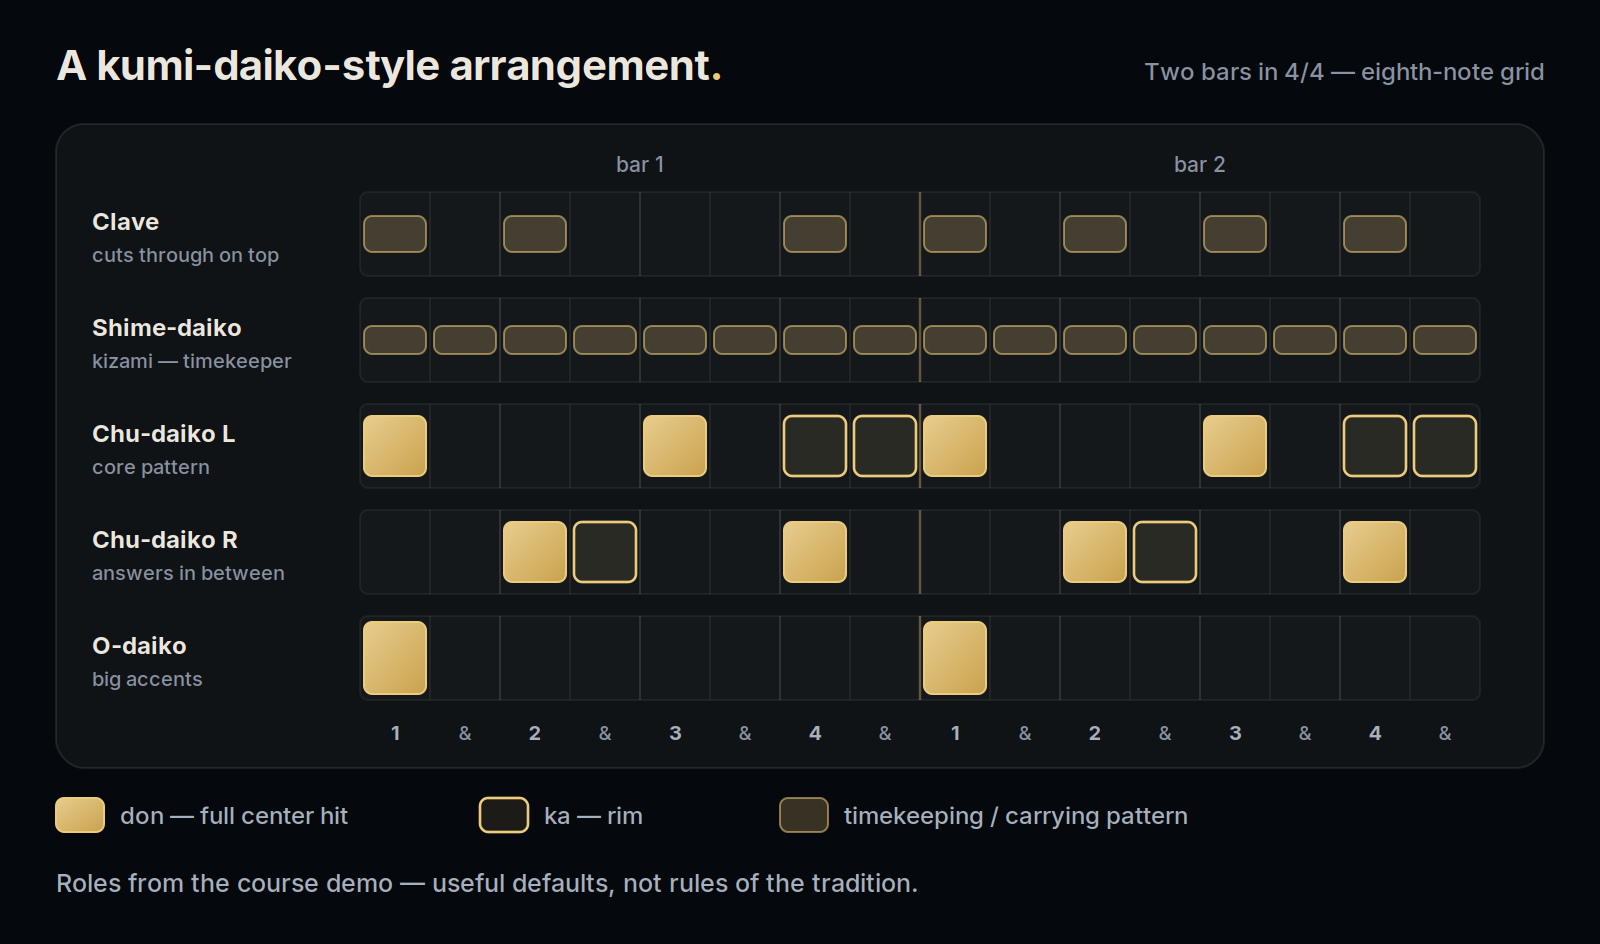Click 'cuts through on top' subtitle
This screenshot has height=944, width=1600.
185,255
